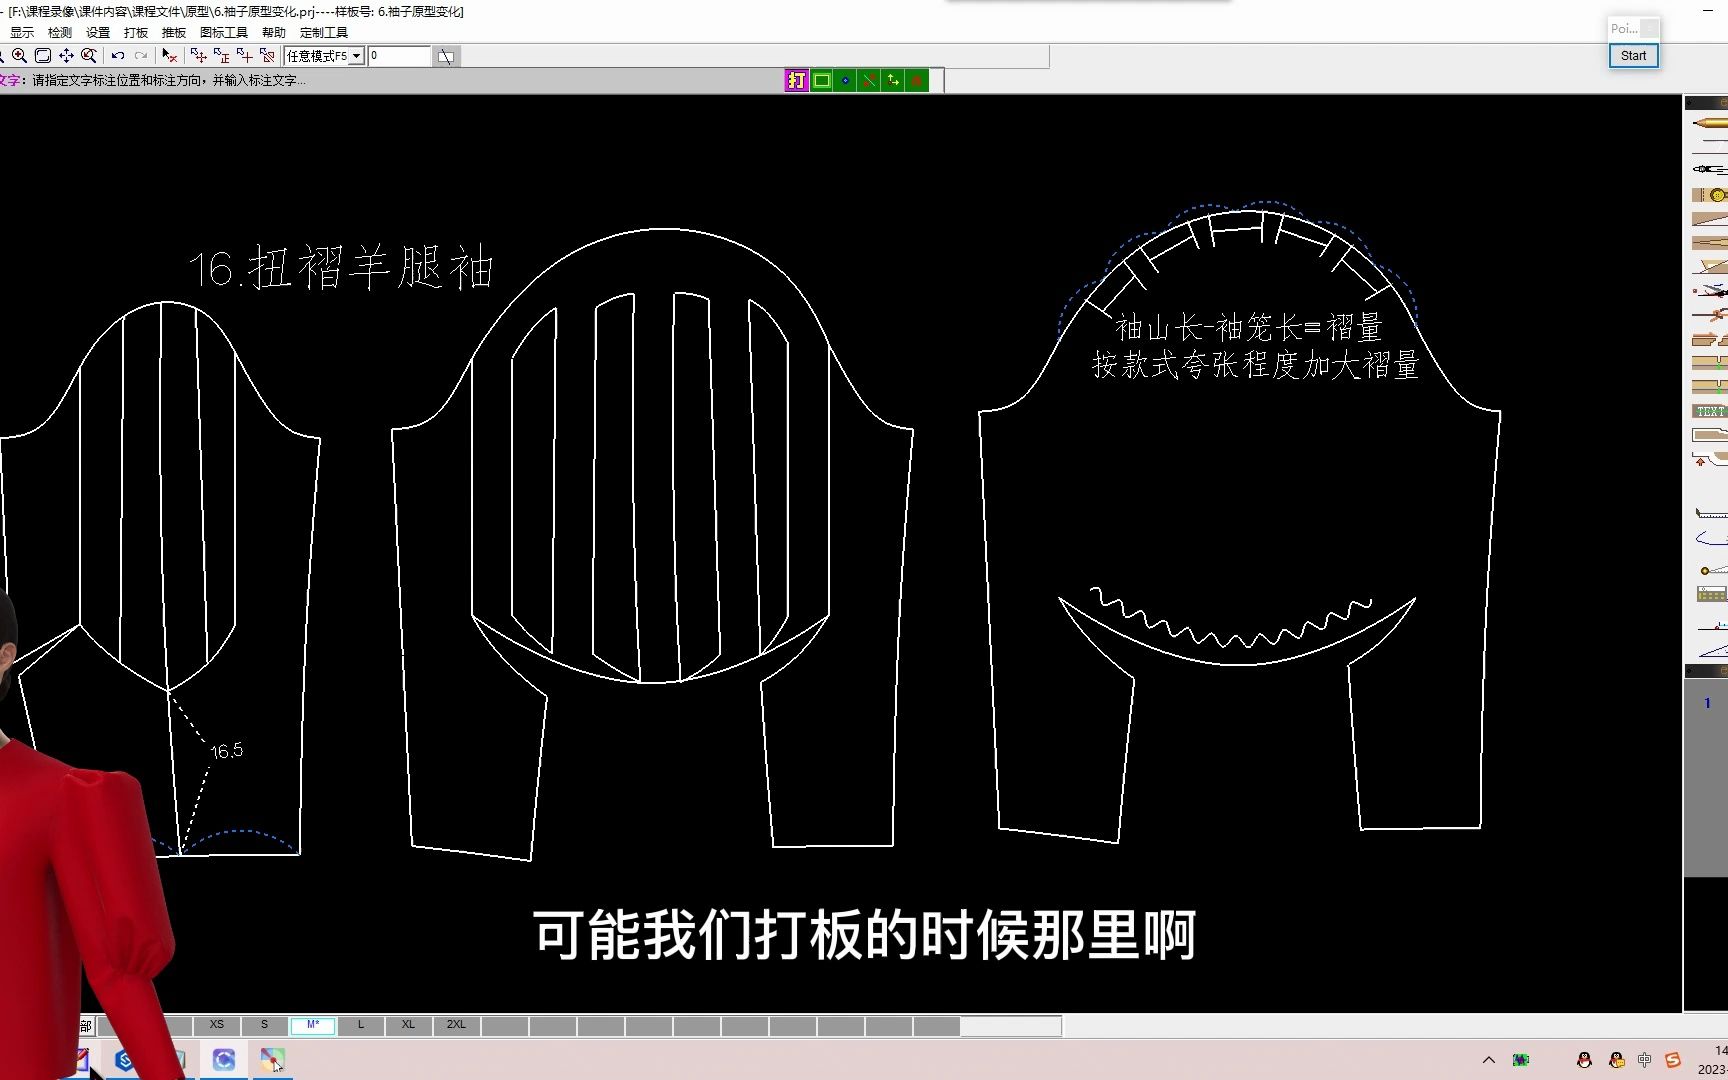Screen dimensions: 1728x1080
Task: Open the blue hexagon taskbar app
Action: coord(125,1060)
